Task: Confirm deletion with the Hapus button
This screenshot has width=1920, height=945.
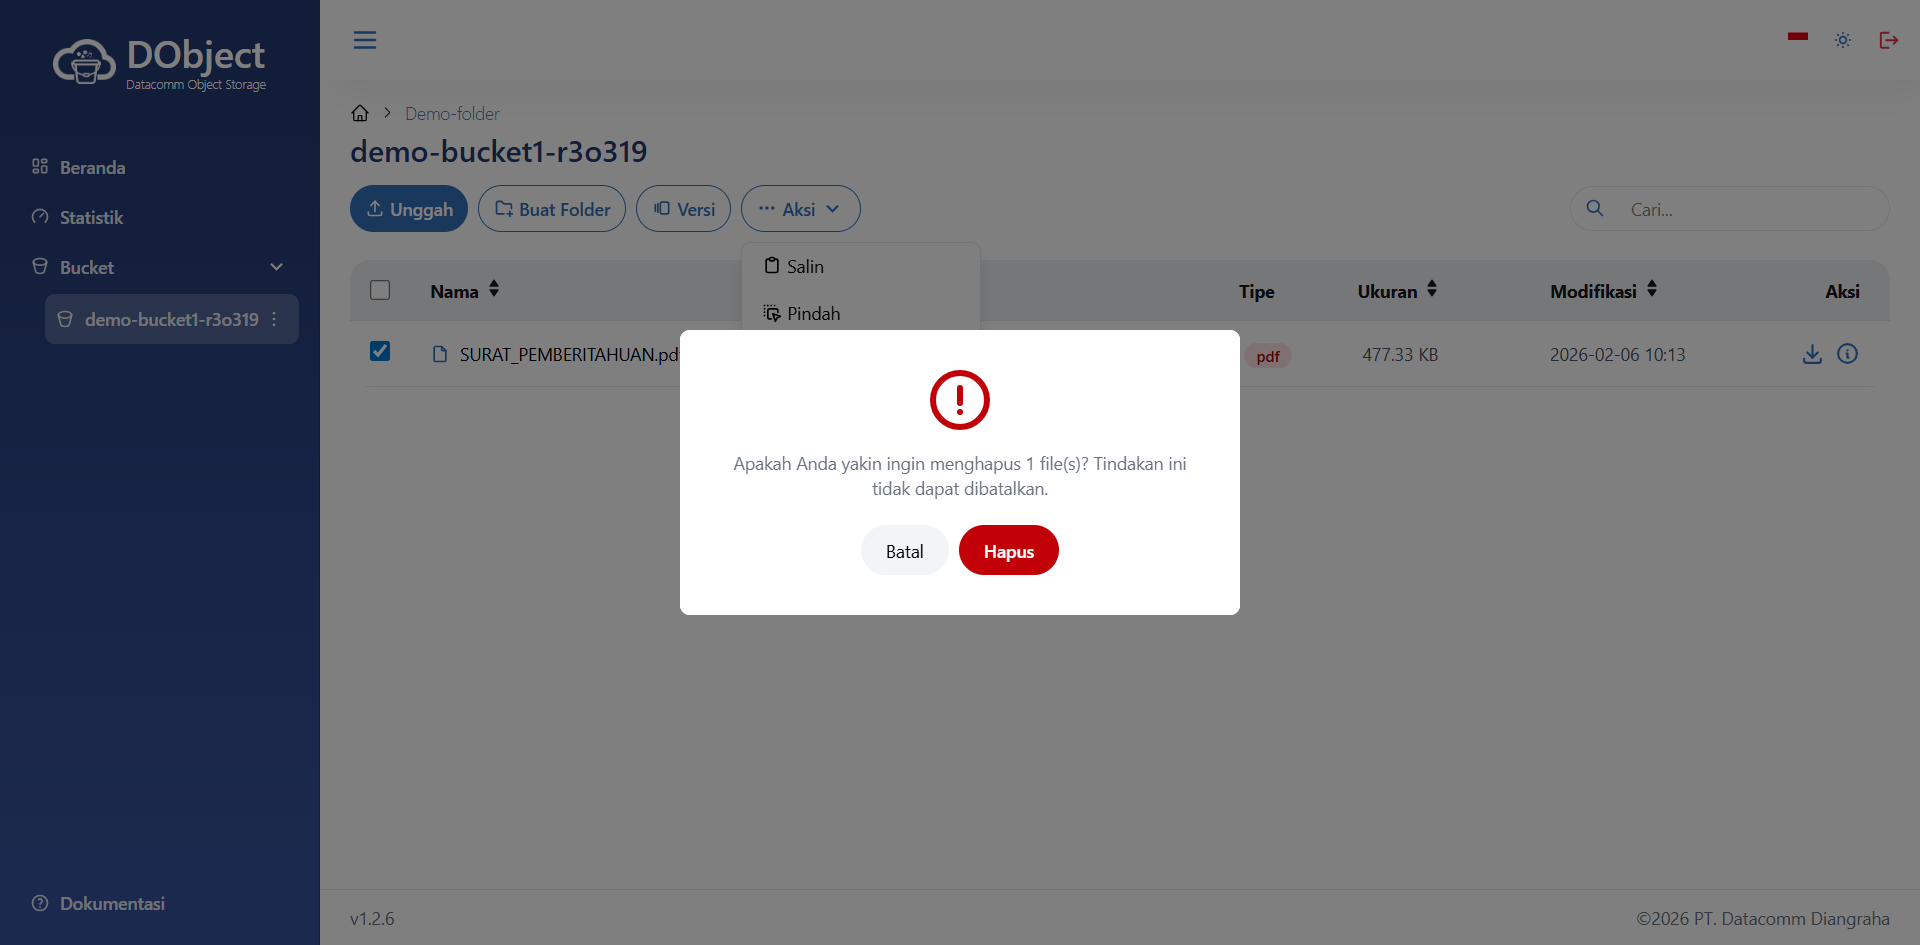Action: pyautogui.click(x=1008, y=551)
